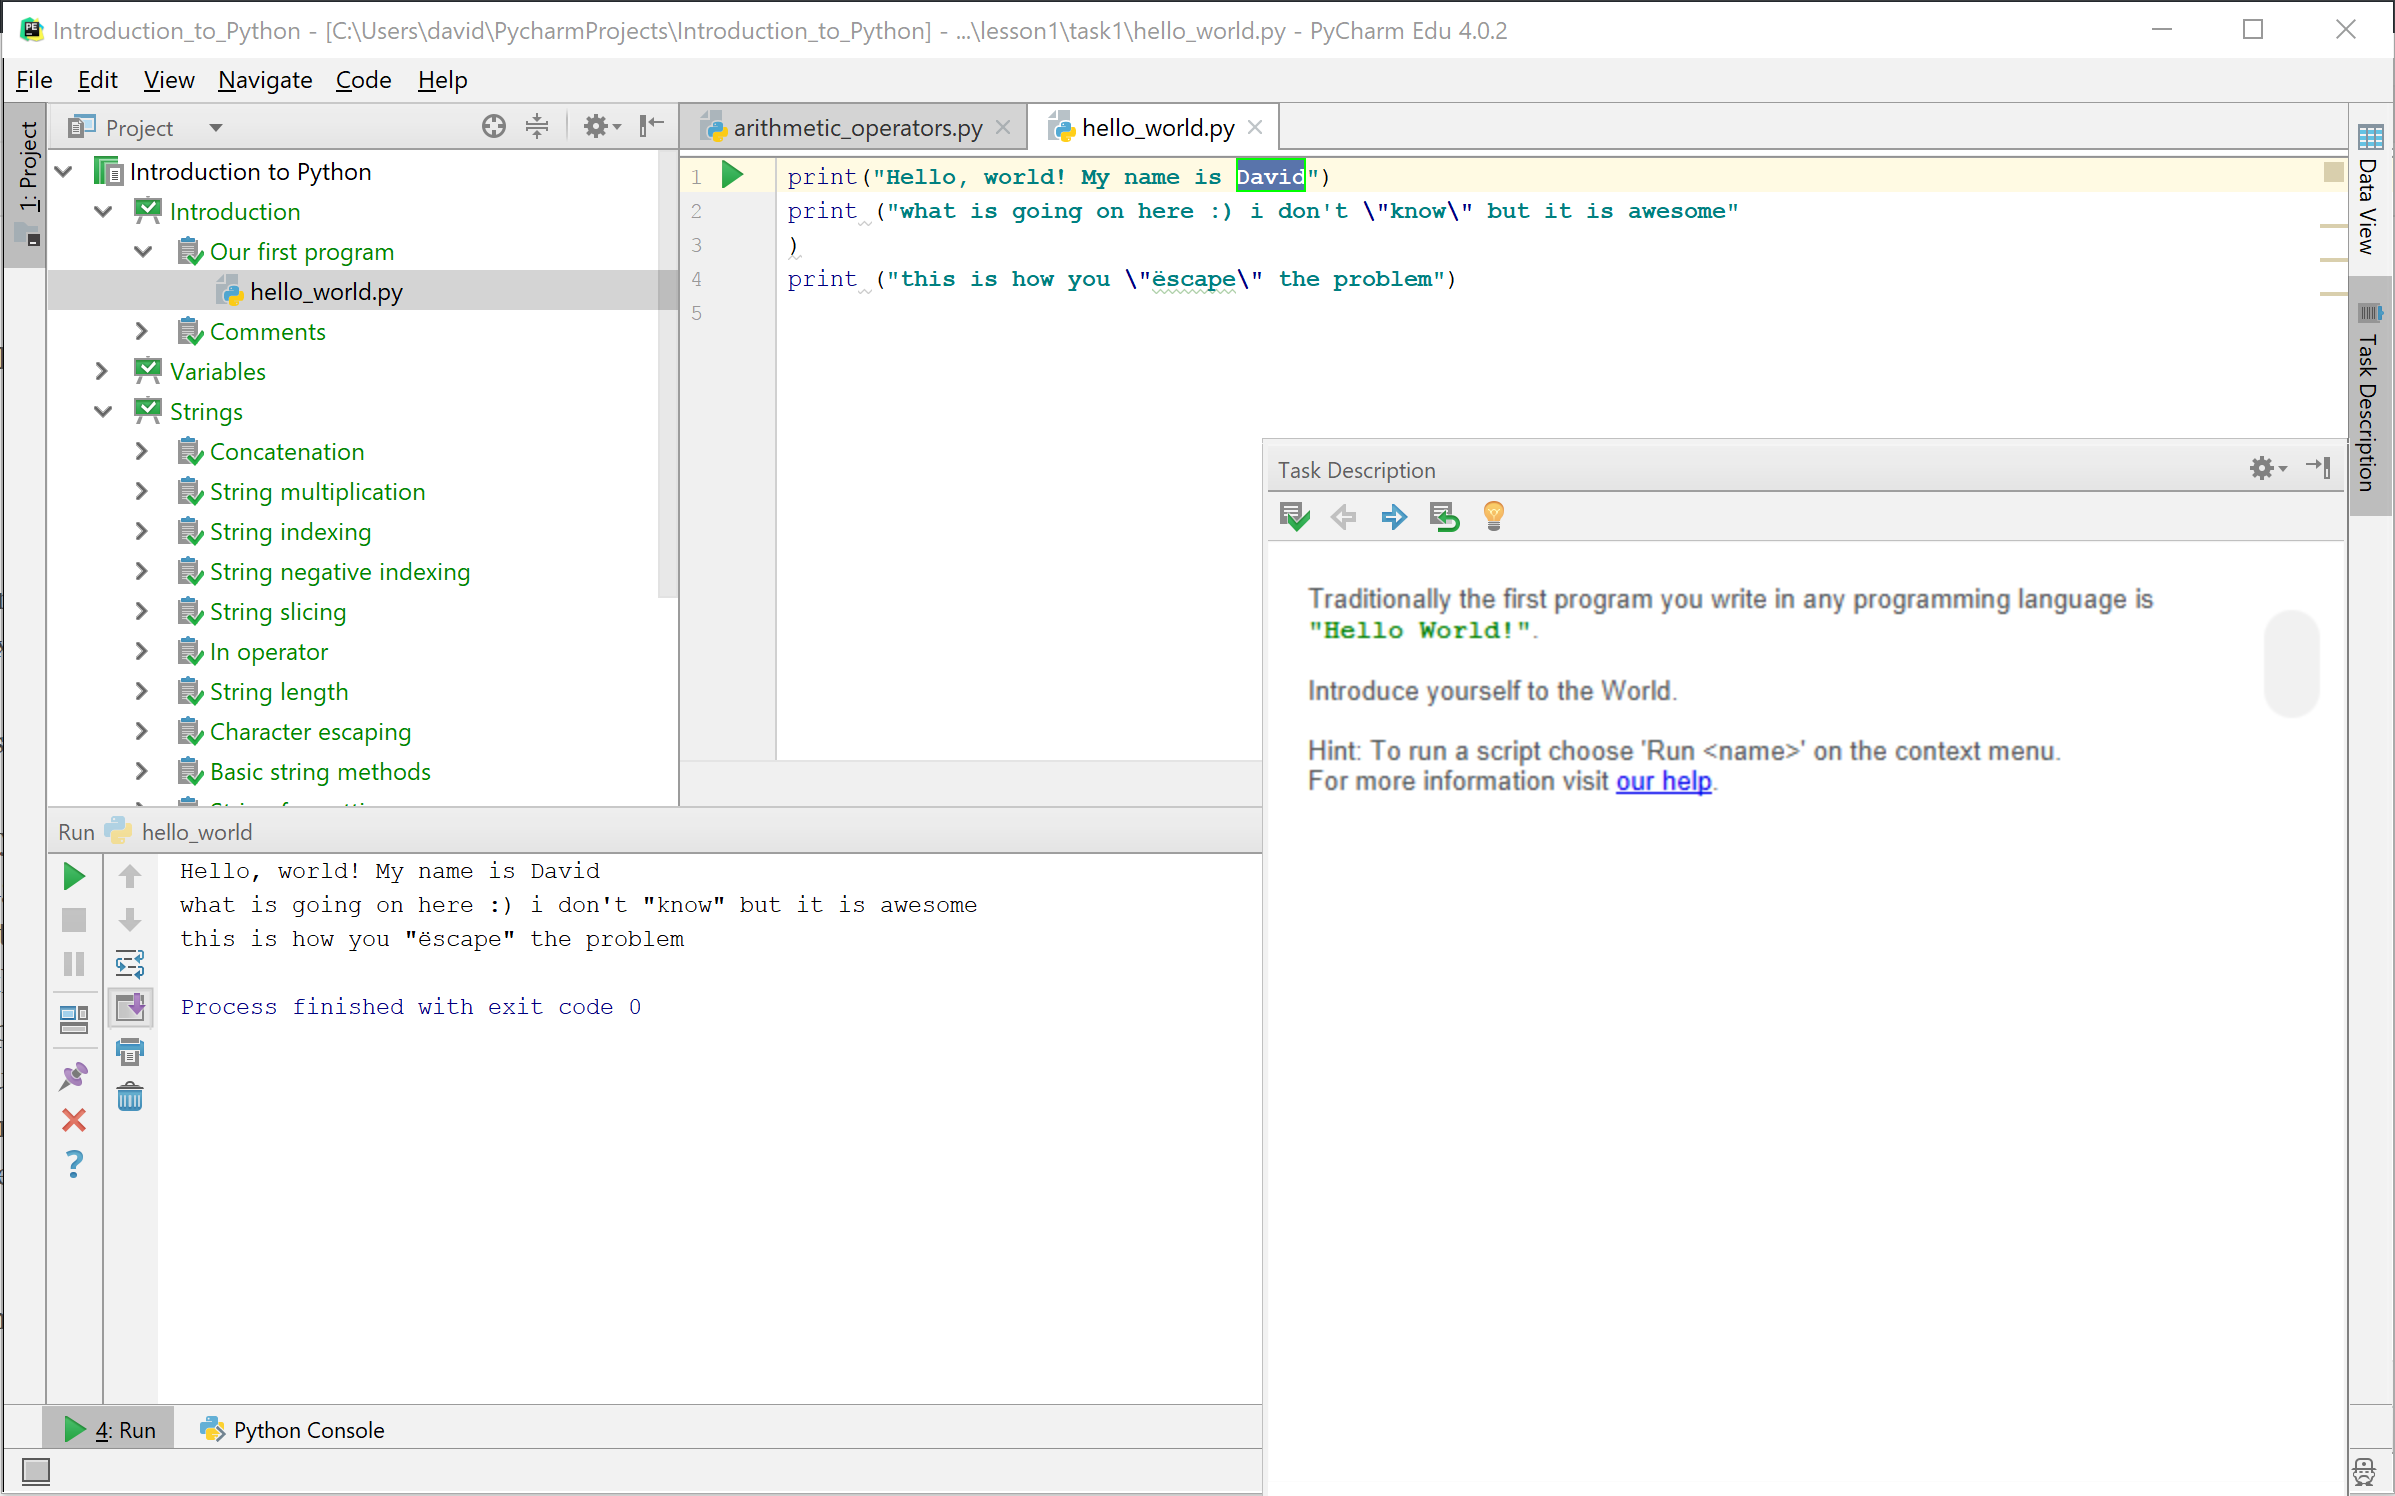
Task: Open the IDE hector inspector icon
Action: [2364, 1471]
